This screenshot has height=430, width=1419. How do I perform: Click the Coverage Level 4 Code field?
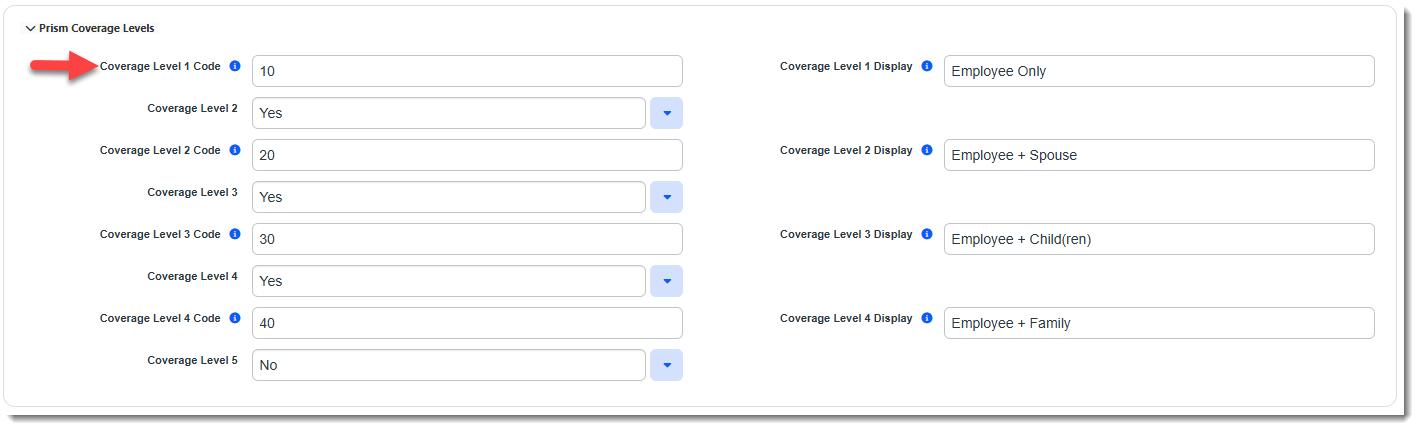[x=467, y=323]
